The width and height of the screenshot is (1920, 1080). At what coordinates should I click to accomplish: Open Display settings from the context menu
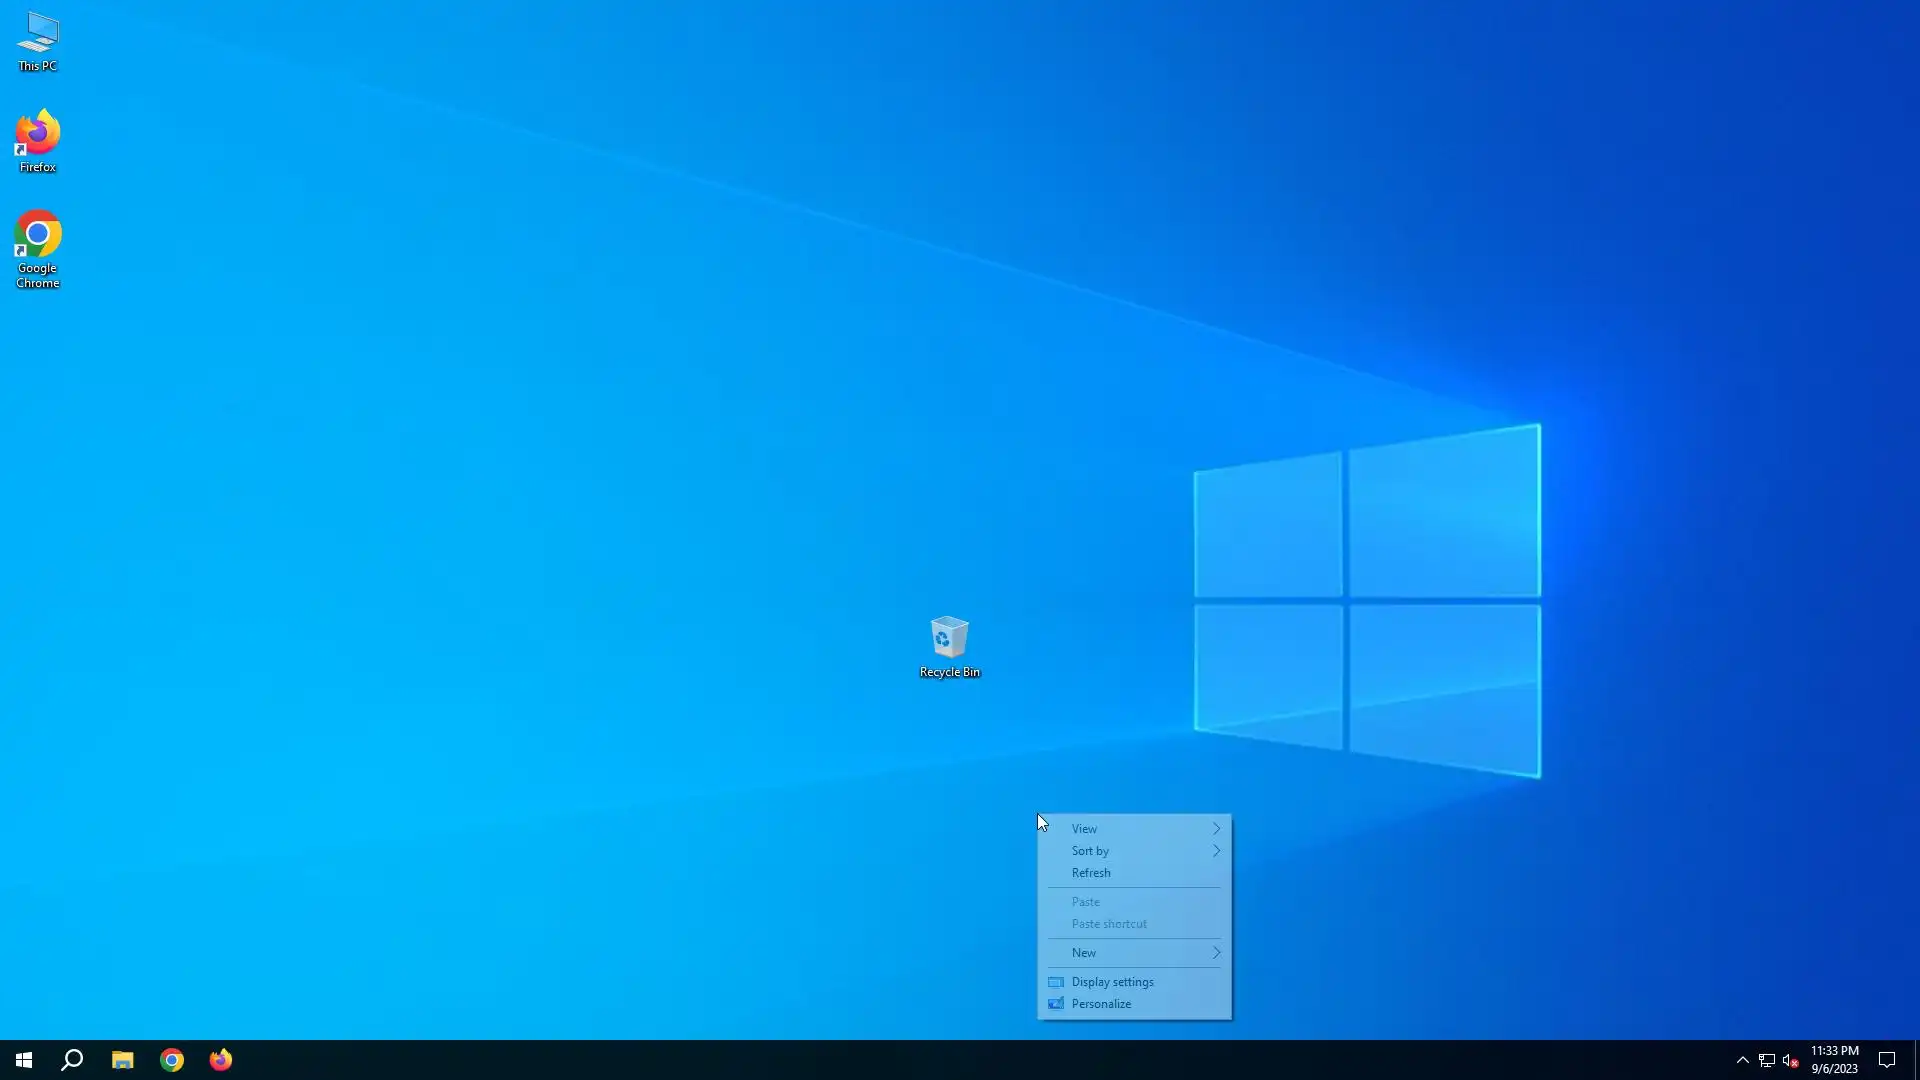click(1112, 982)
